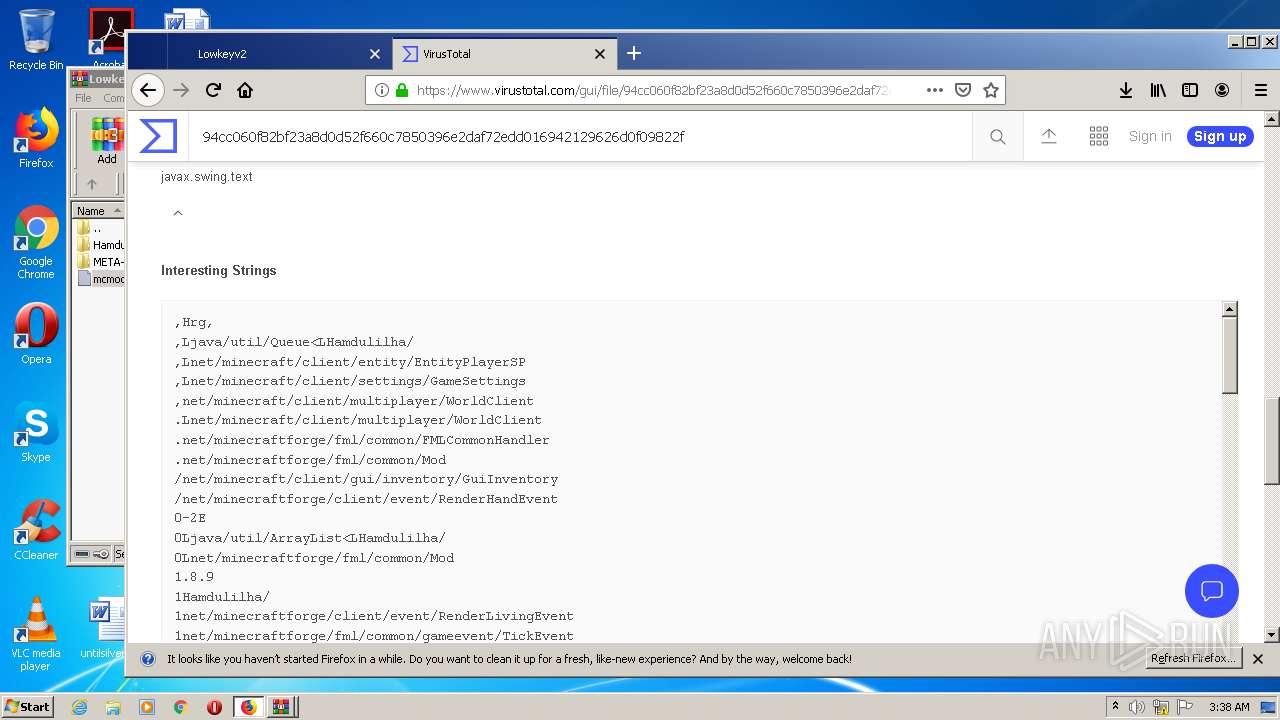The width and height of the screenshot is (1280, 720).
Task: Reload the VirusTotal page
Action: [213, 90]
